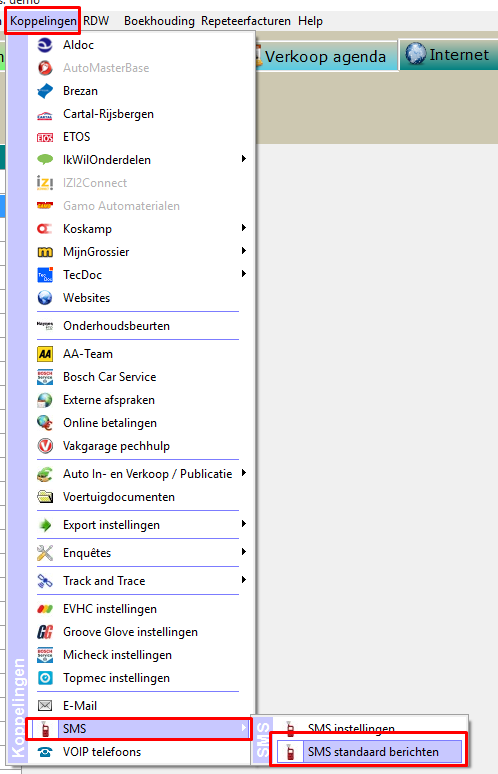Click the Onderhoudsbeurten icon

click(45, 326)
